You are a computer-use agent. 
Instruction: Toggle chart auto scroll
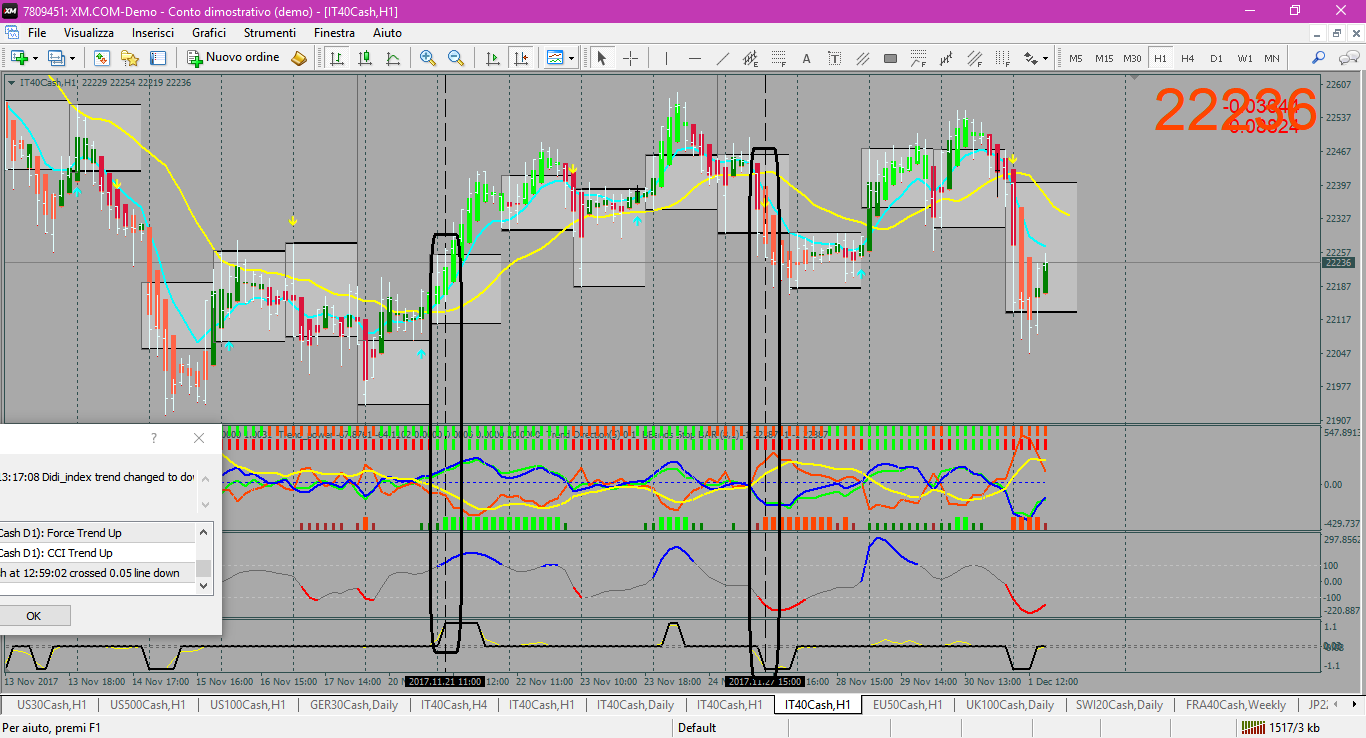coord(492,58)
